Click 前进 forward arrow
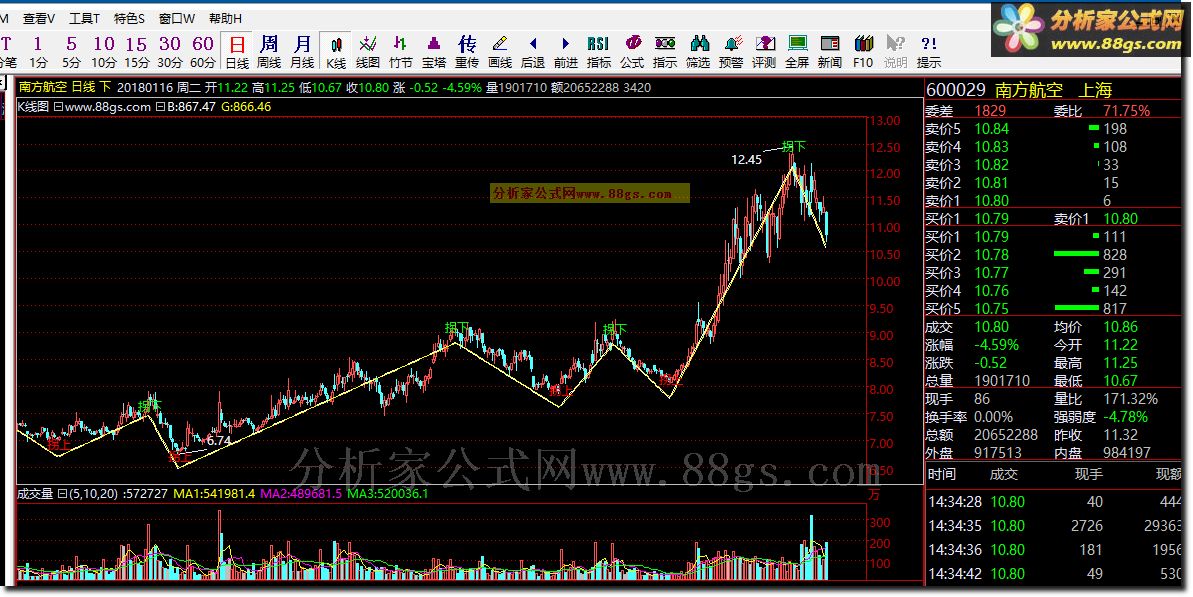This screenshot has height=597, width=1193. [565, 52]
